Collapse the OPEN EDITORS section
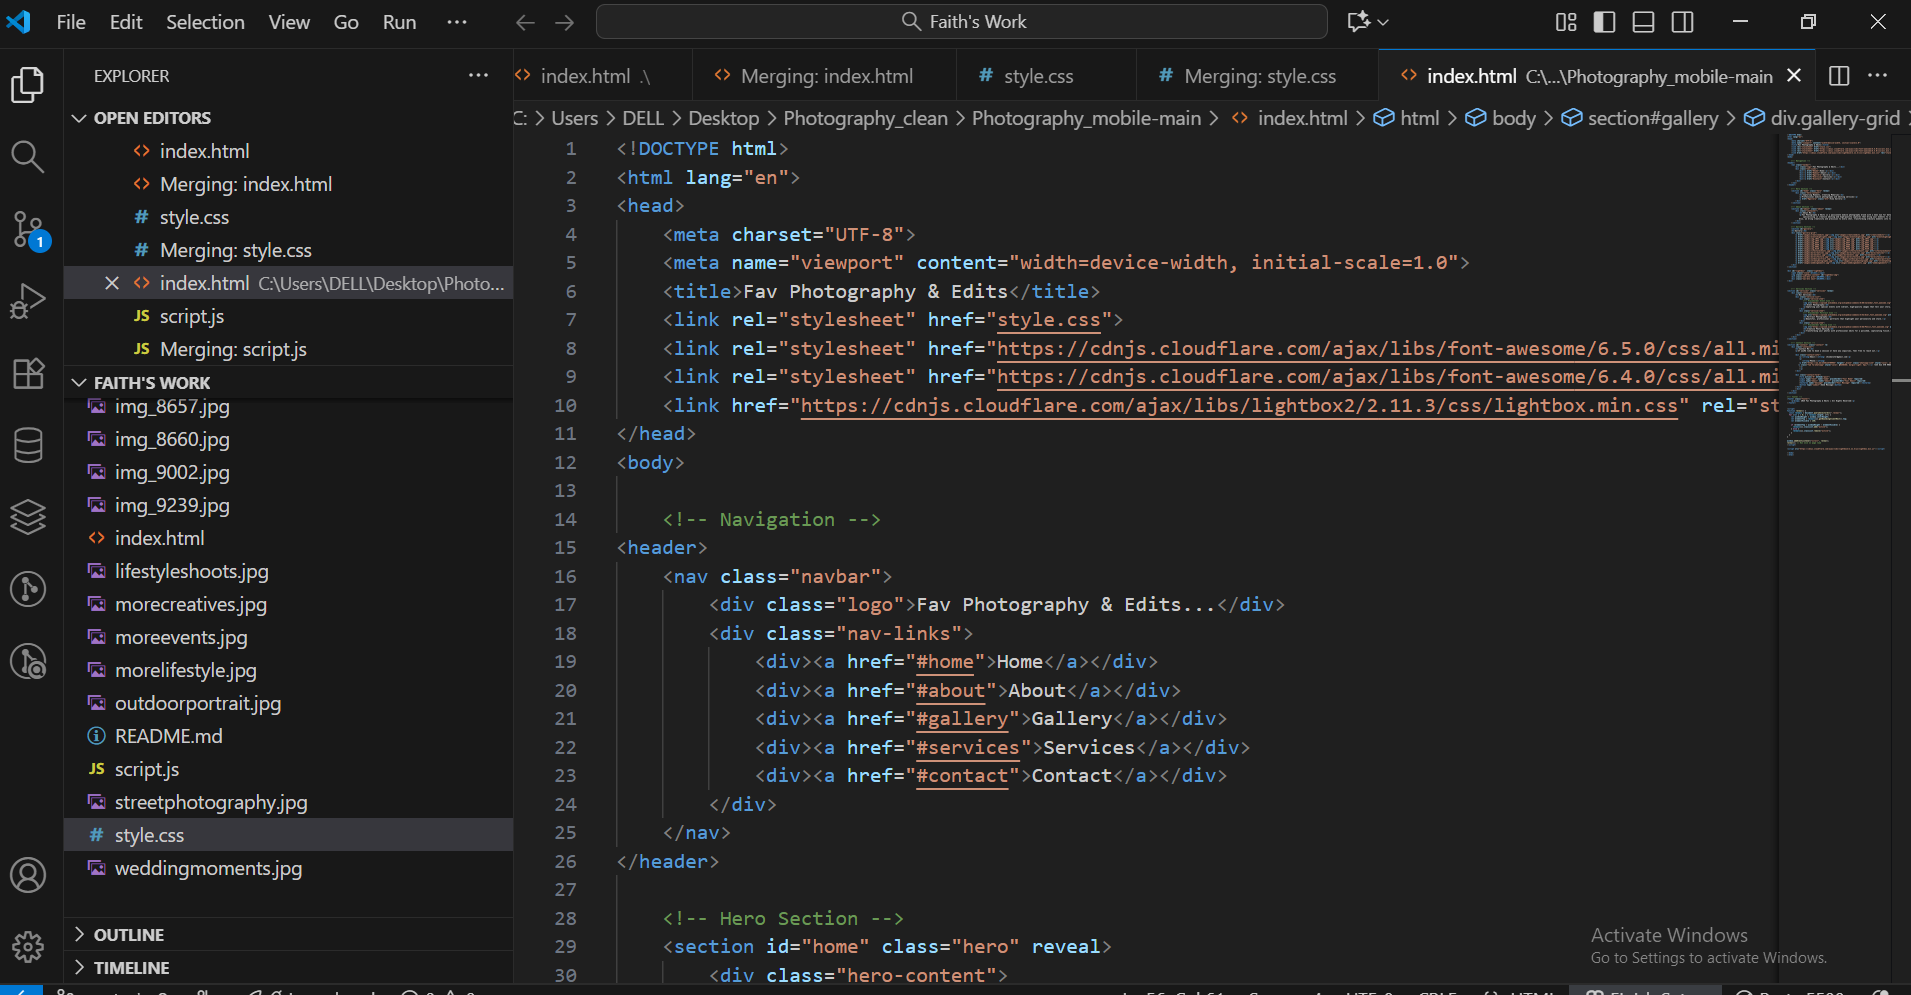This screenshot has height=995, width=1911. pyautogui.click(x=152, y=118)
